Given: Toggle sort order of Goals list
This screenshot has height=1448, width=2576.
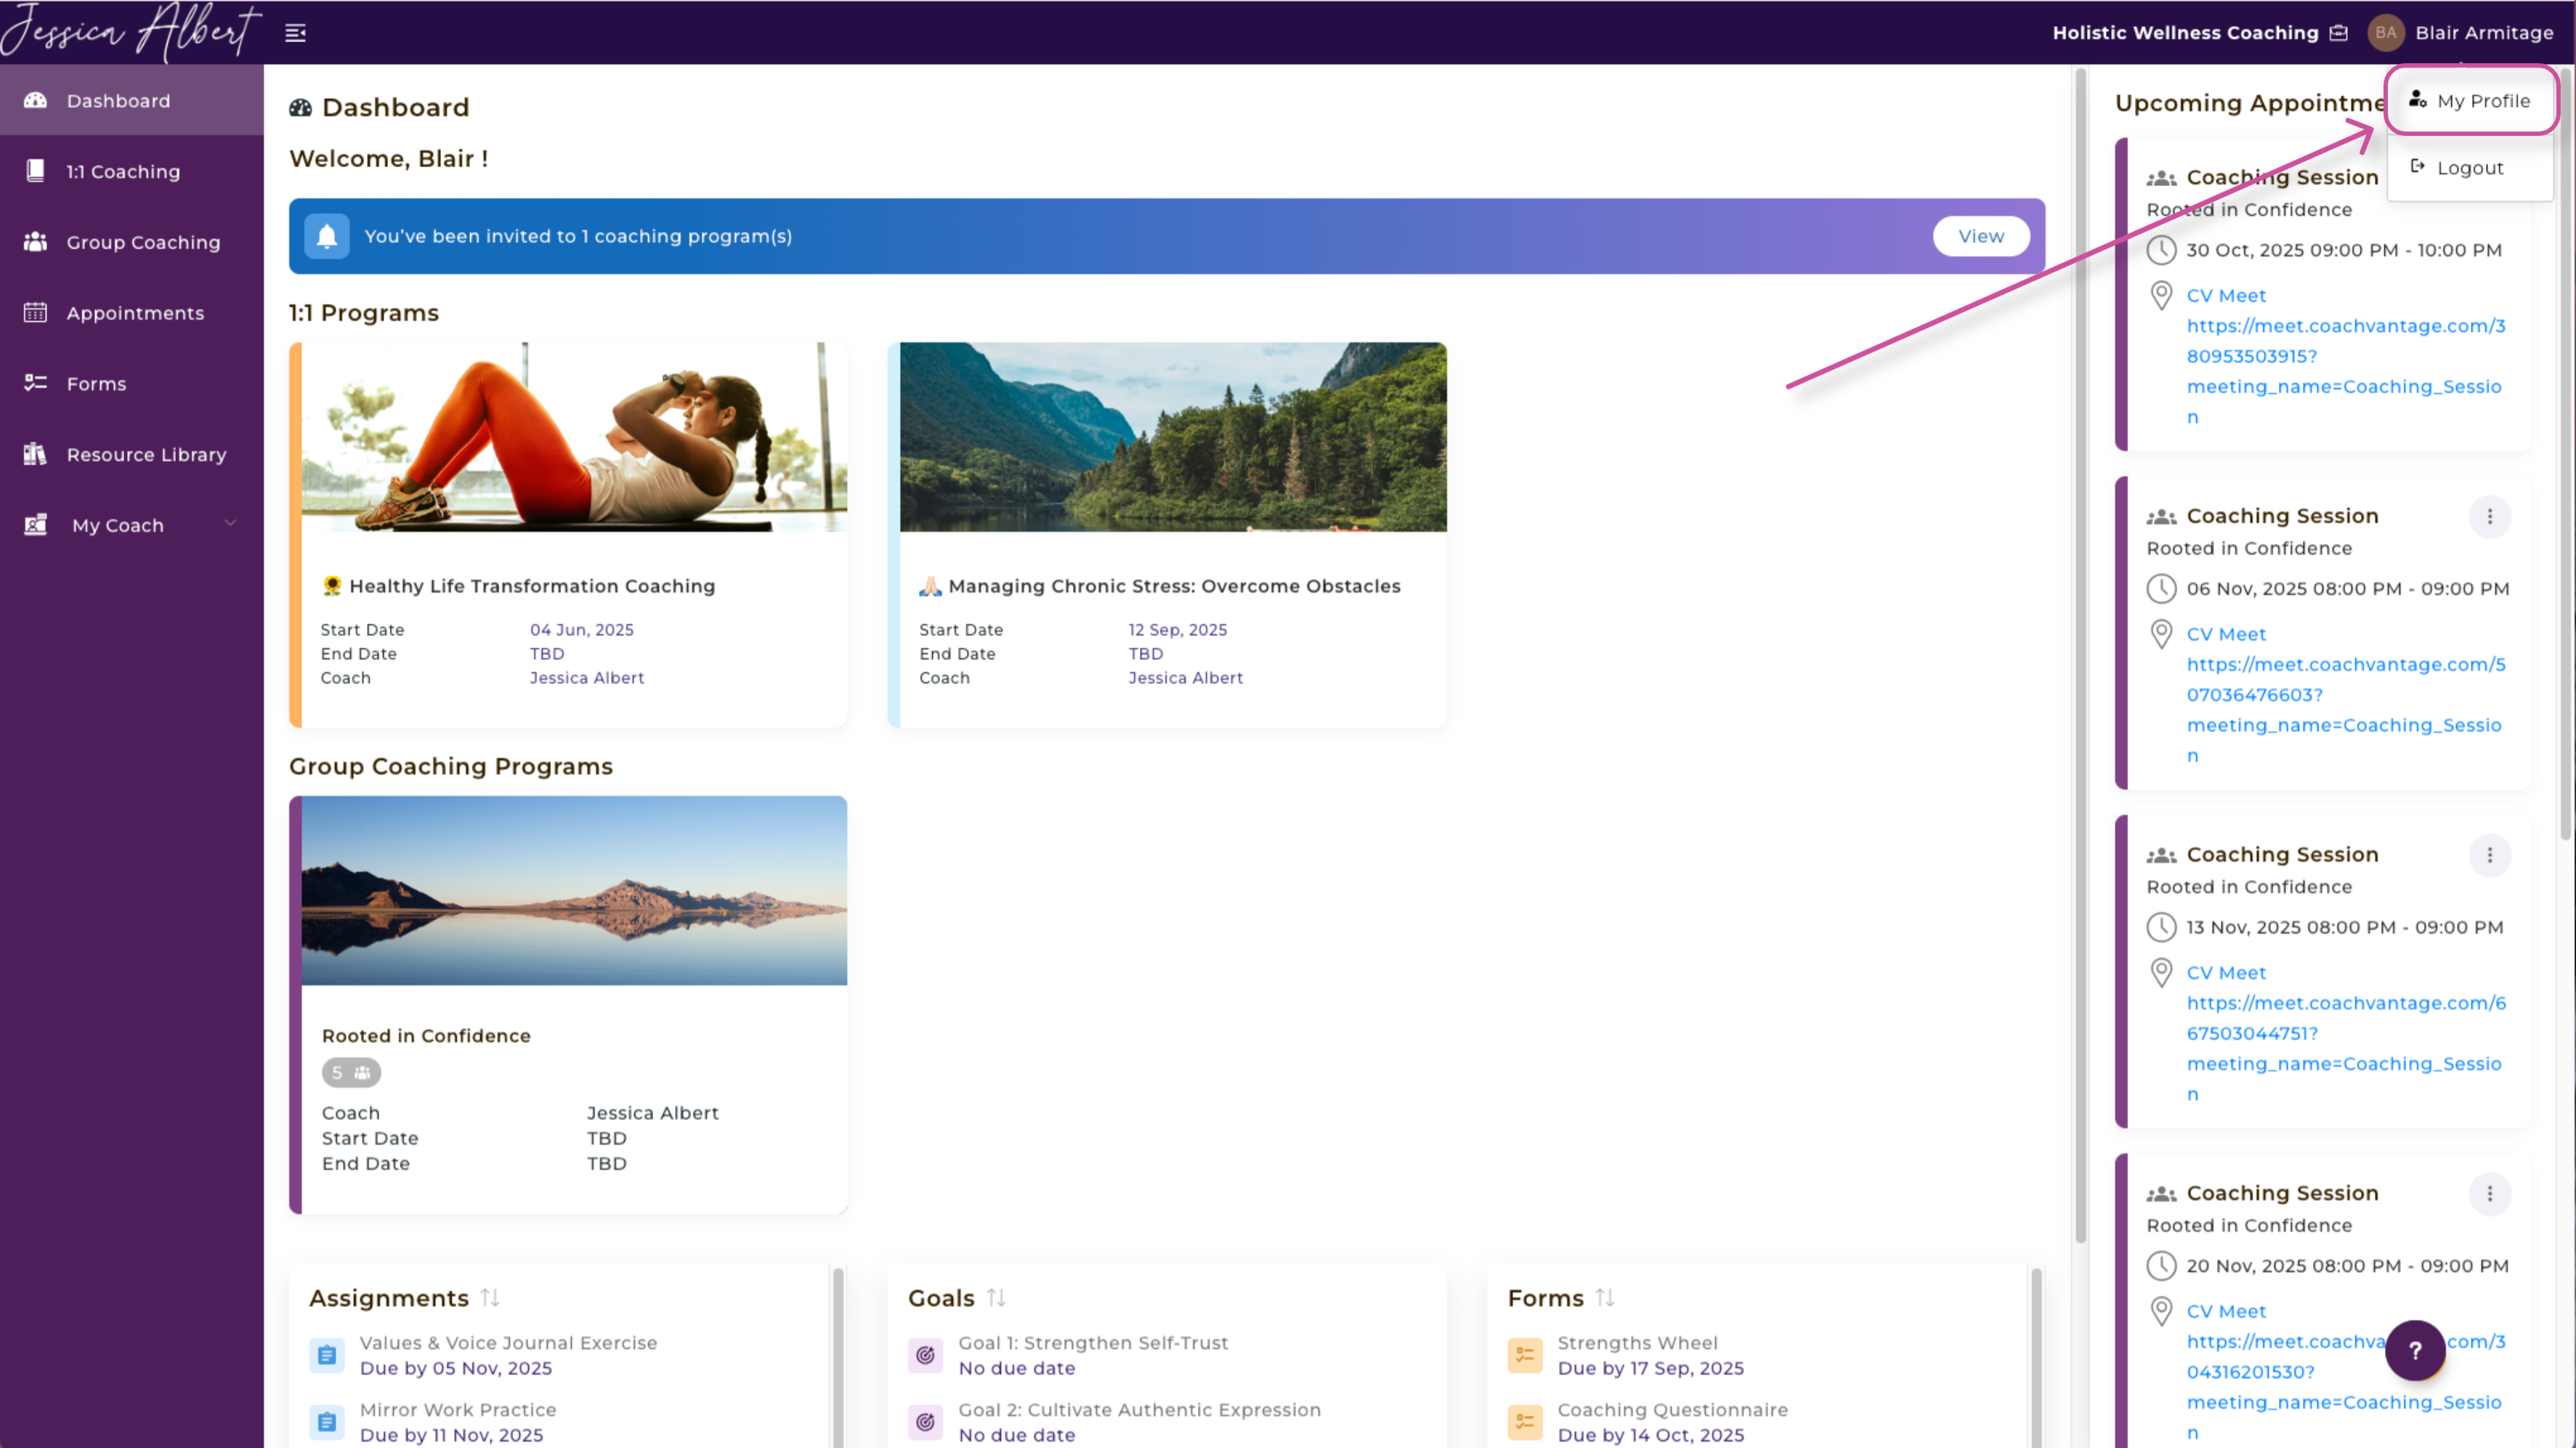Looking at the screenshot, I should 996,1297.
